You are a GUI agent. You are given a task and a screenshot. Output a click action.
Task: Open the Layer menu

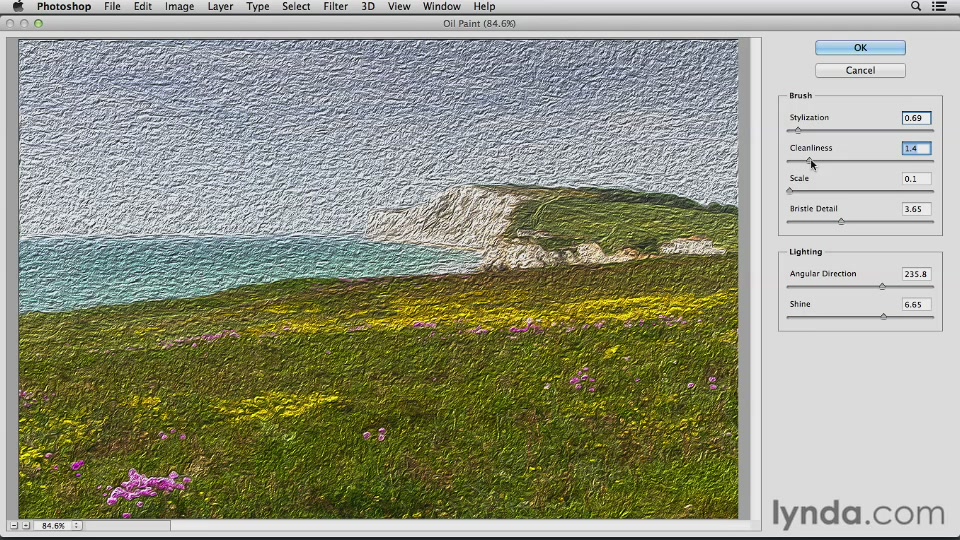219,6
